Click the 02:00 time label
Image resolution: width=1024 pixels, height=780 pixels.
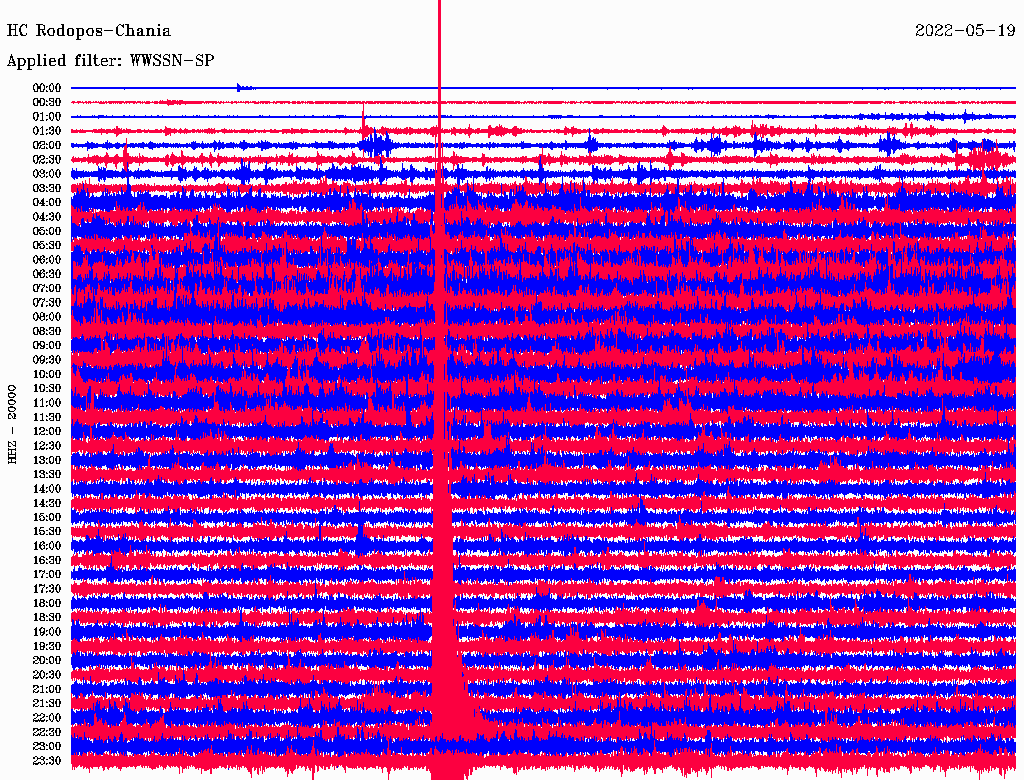click(x=47, y=145)
